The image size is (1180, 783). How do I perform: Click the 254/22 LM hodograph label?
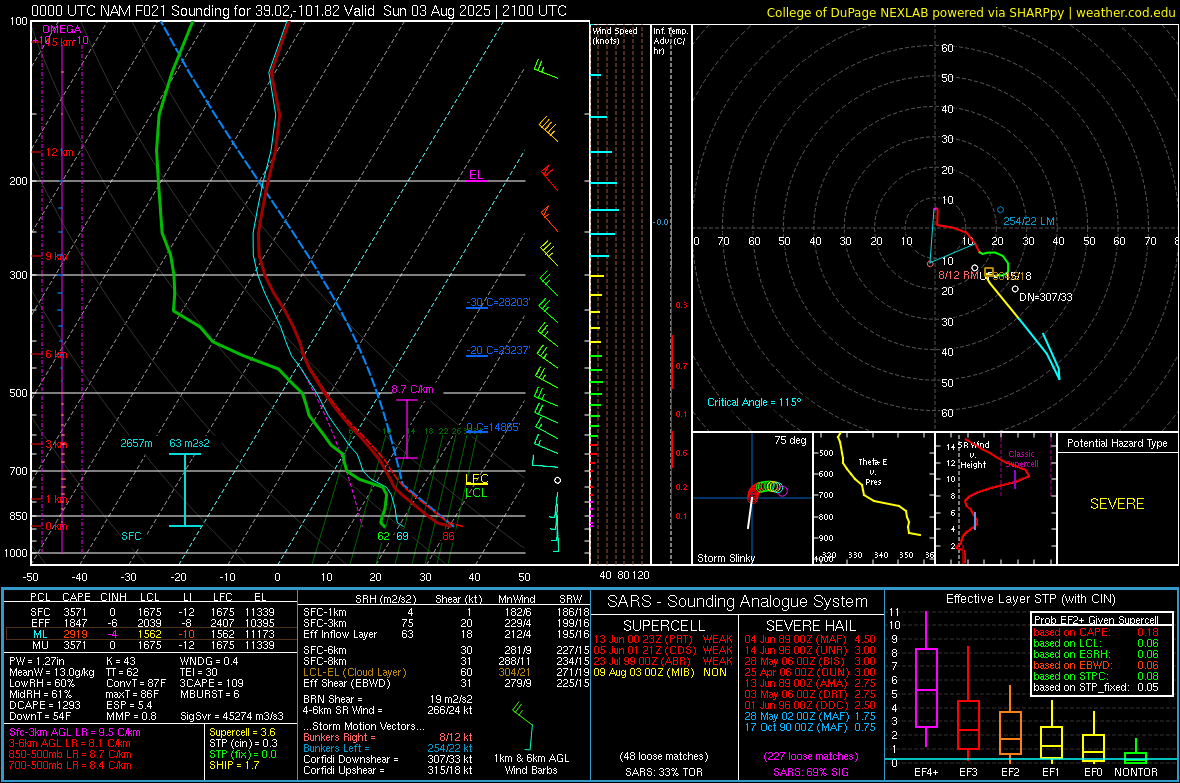(1029, 221)
